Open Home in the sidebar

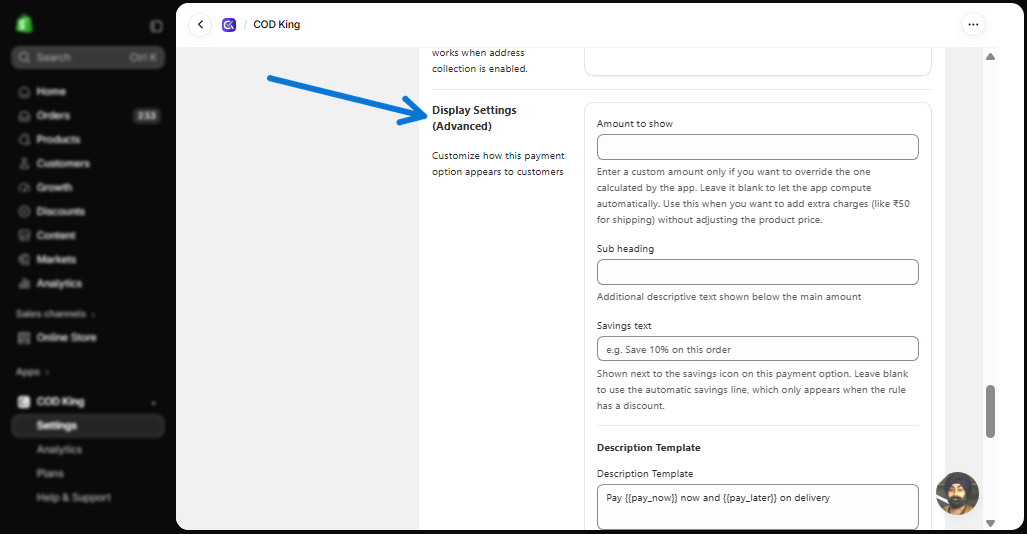(51, 92)
